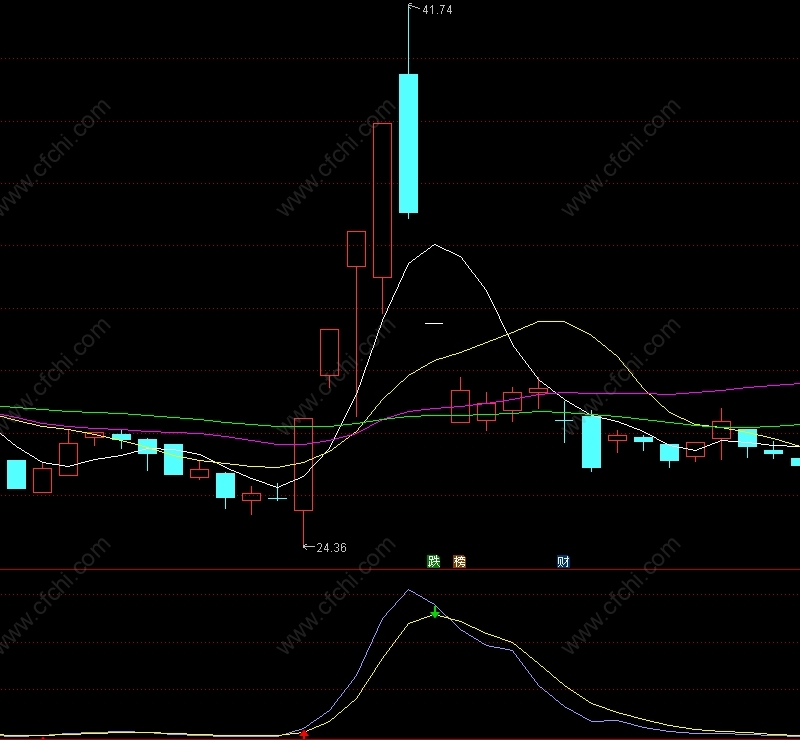Select the purple moving average line at right
Image resolution: width=800 pixels, height=740 pixels.
(x=740, y=388)
